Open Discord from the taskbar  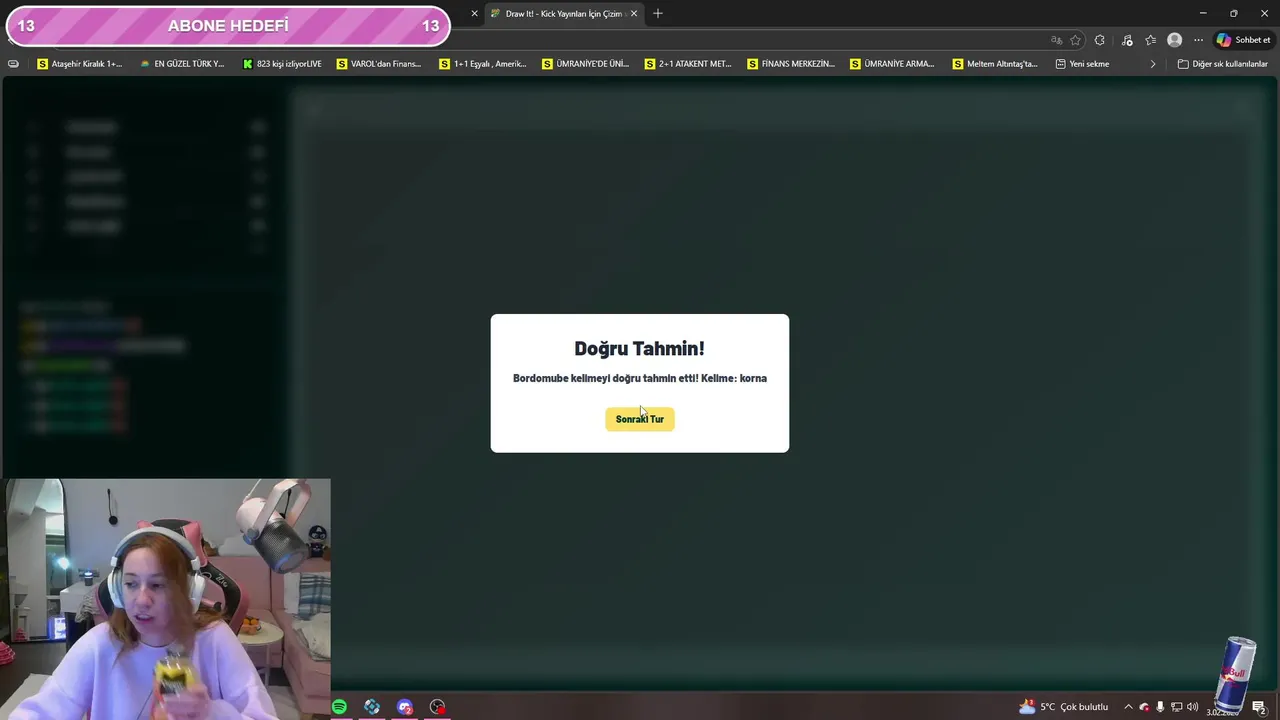[405, 707]
